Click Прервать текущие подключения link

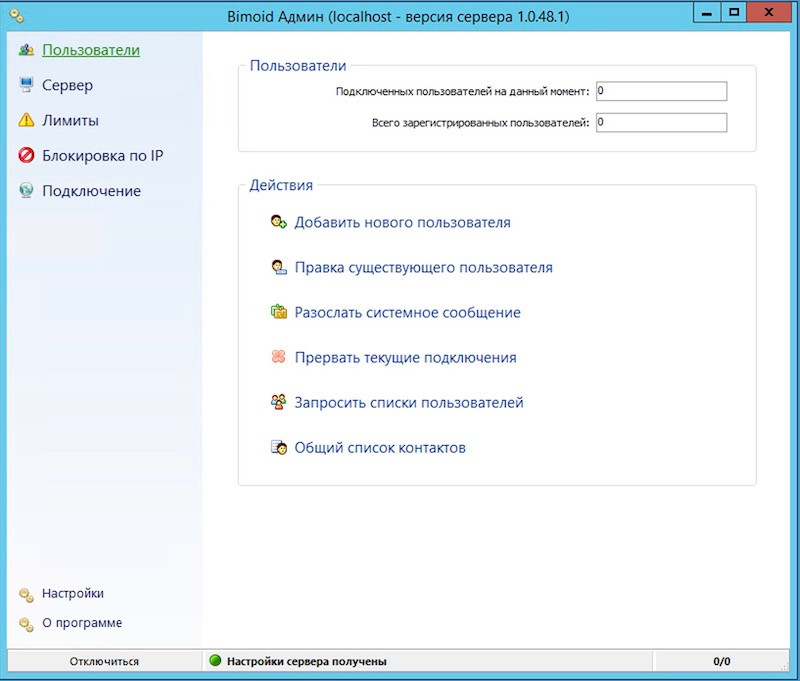pos(405,358)
